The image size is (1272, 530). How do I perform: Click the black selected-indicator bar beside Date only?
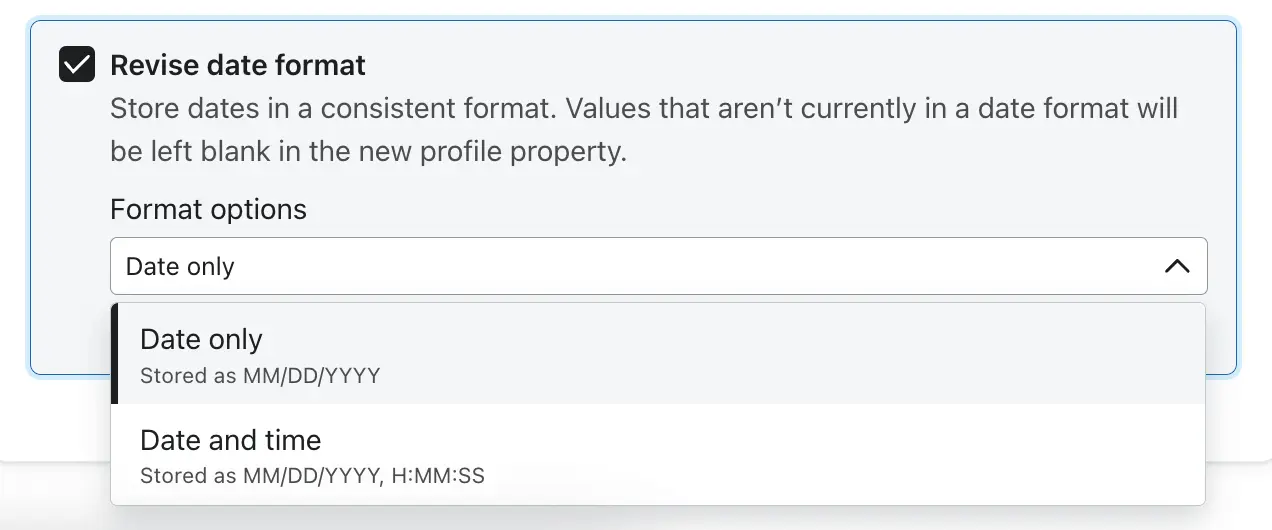coord(114,353)
